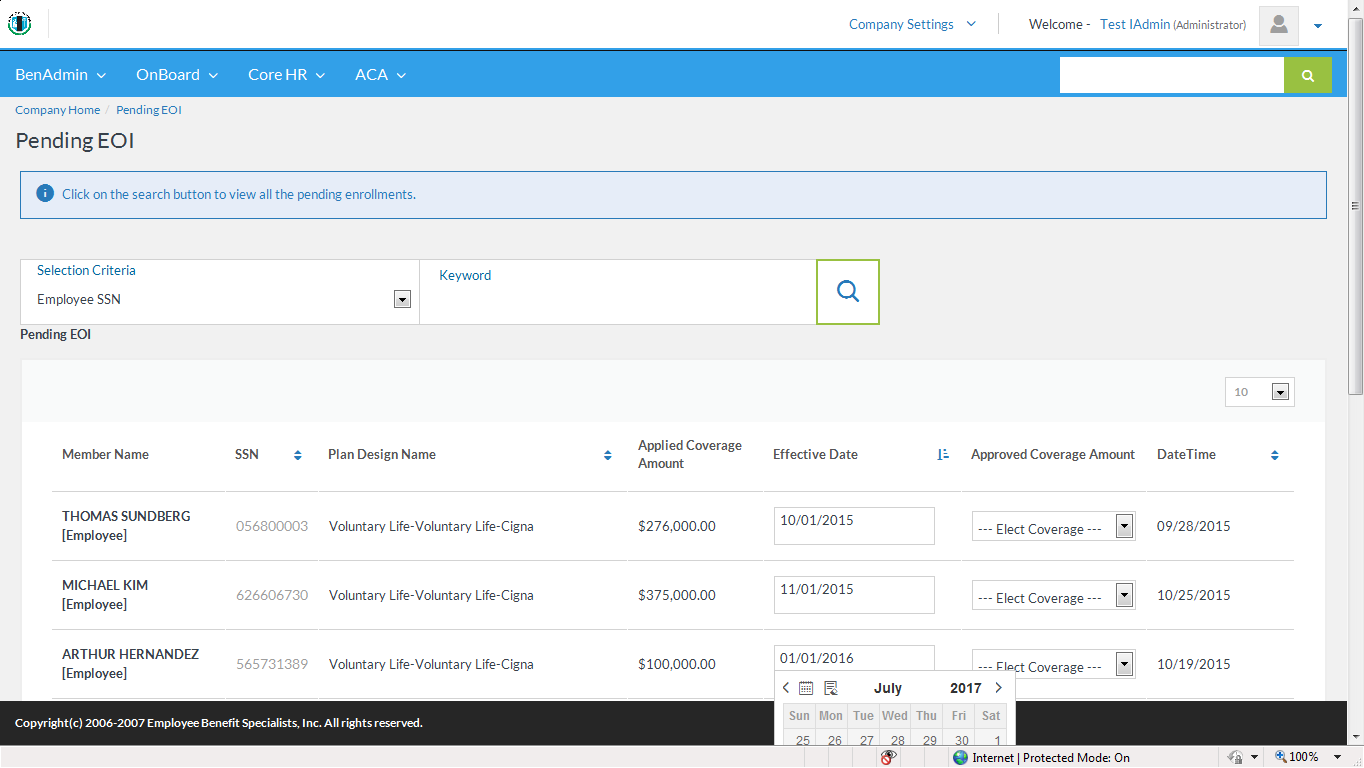Click DateTime value 09/28/2015
The width and height of the screenshot is (1364, 768).
coord(1194,526)
